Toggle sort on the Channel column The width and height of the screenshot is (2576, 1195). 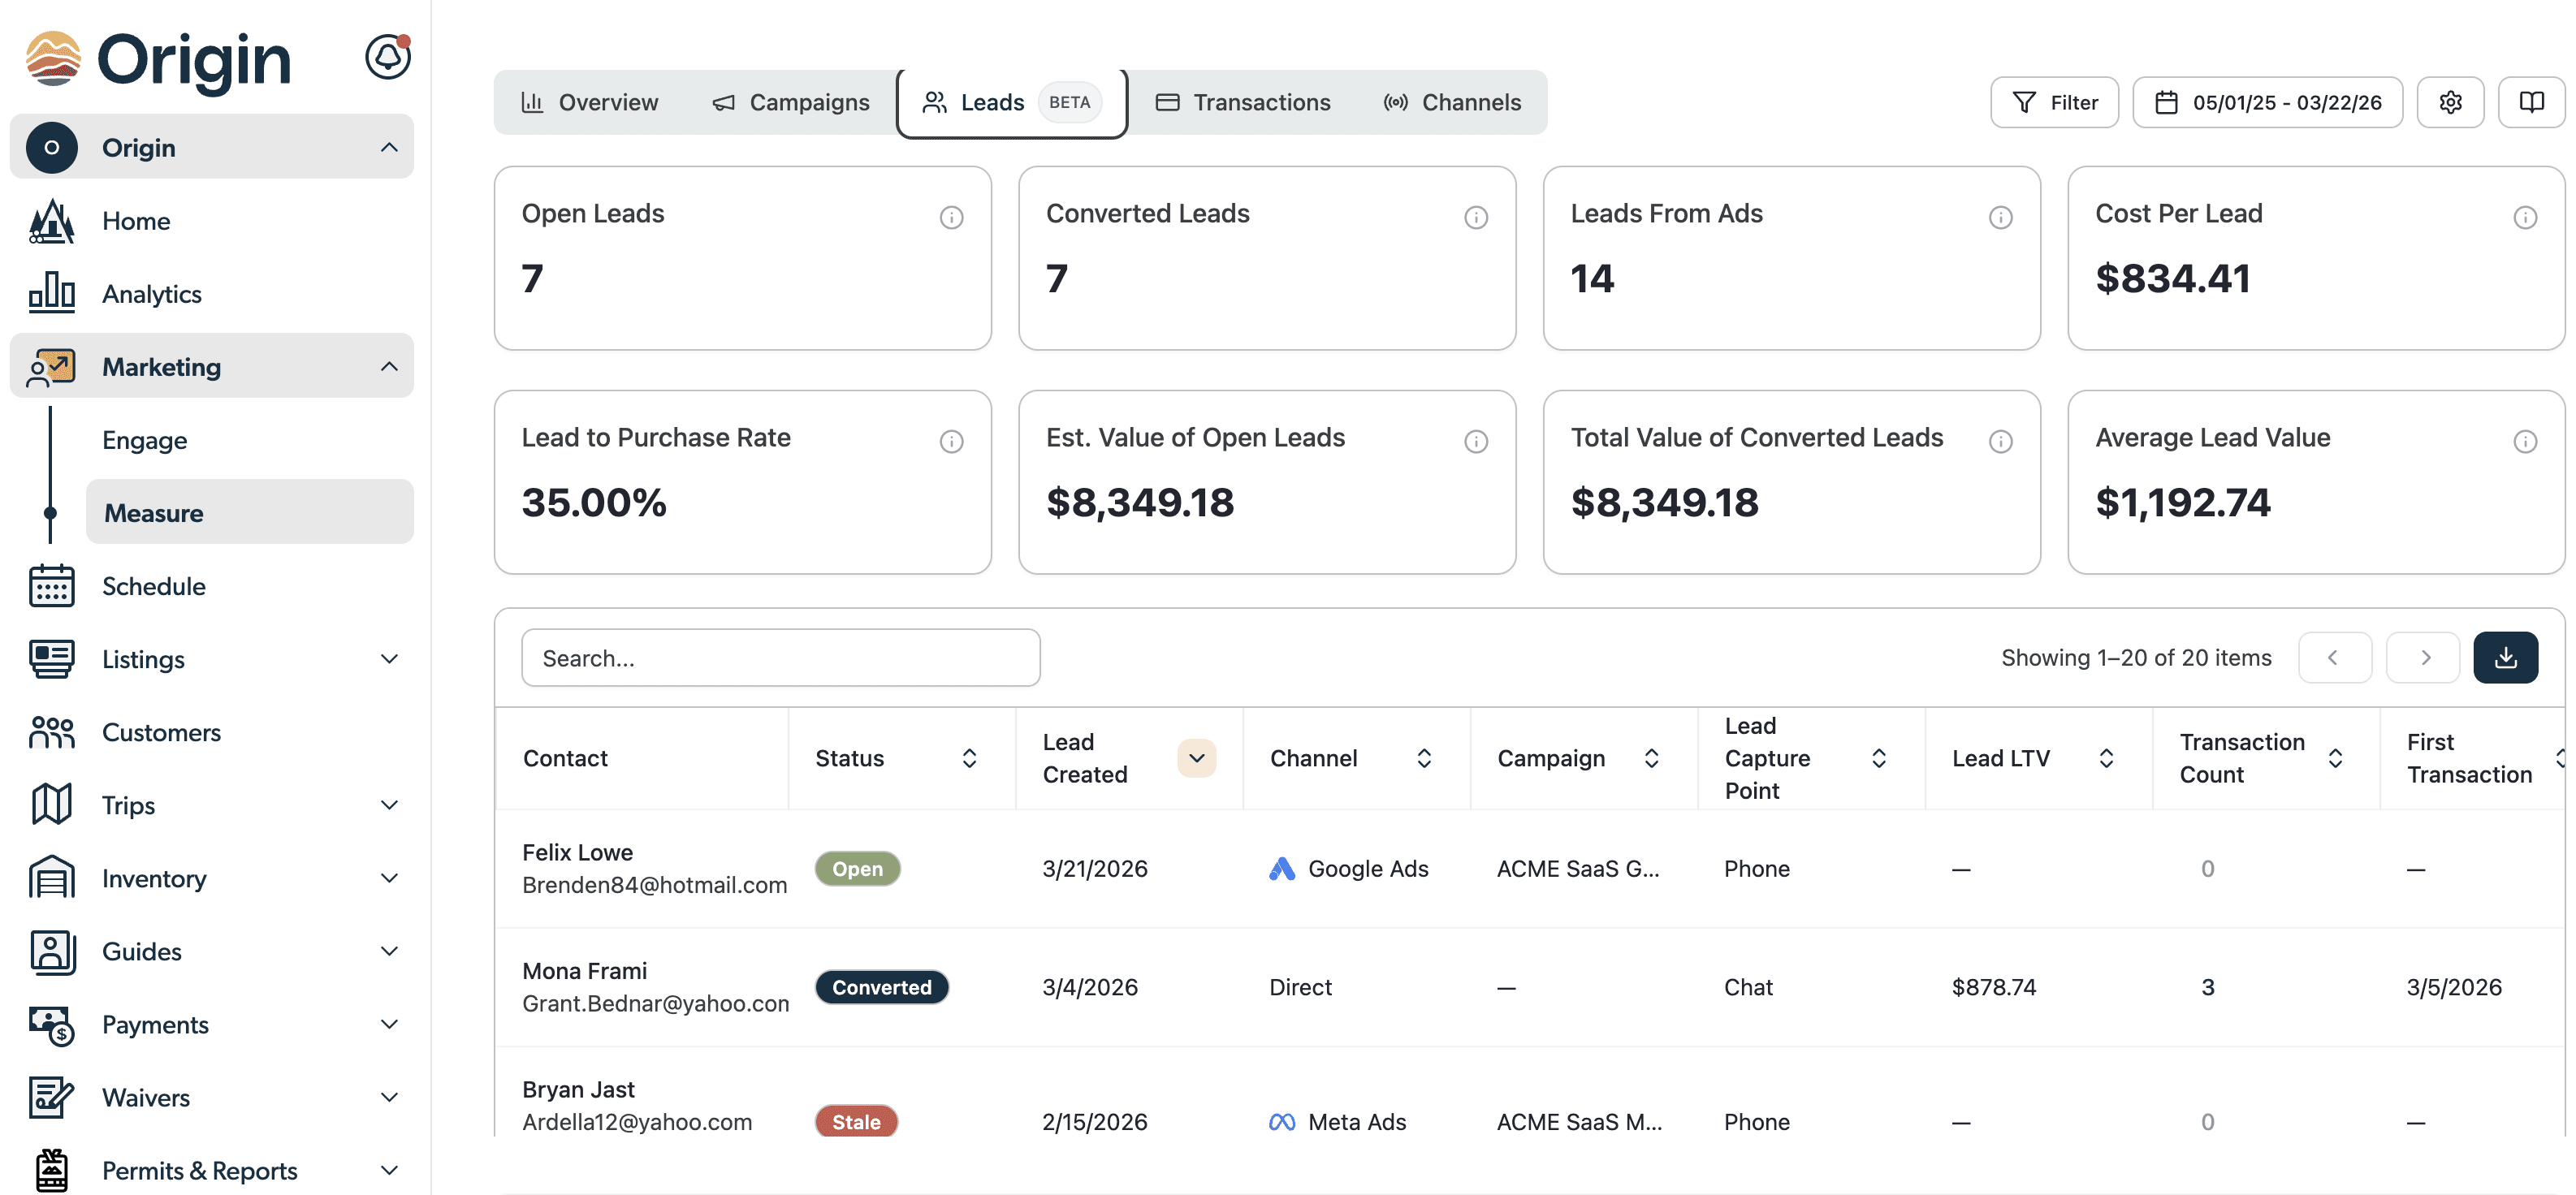(x=1424, y=758)
